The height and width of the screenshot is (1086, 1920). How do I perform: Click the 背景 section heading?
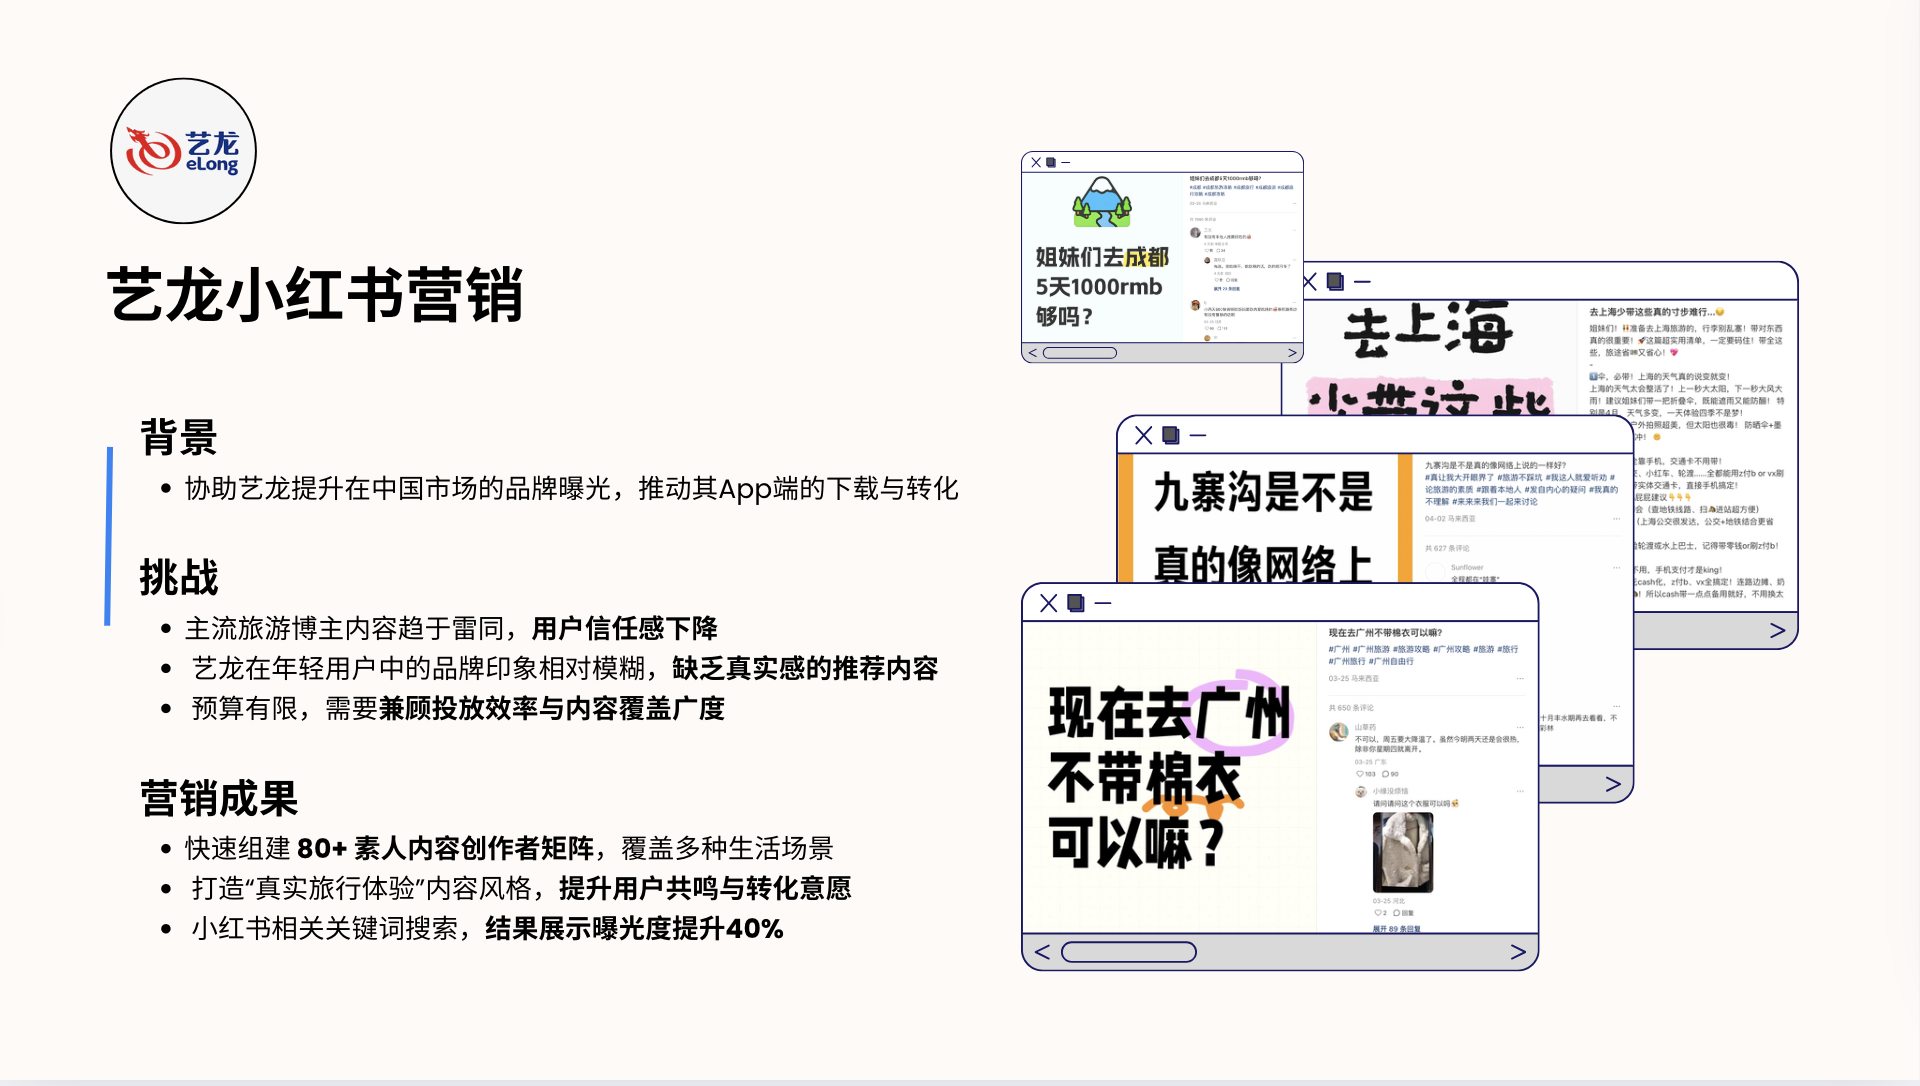pyautogui.click(x=179, y=438)
